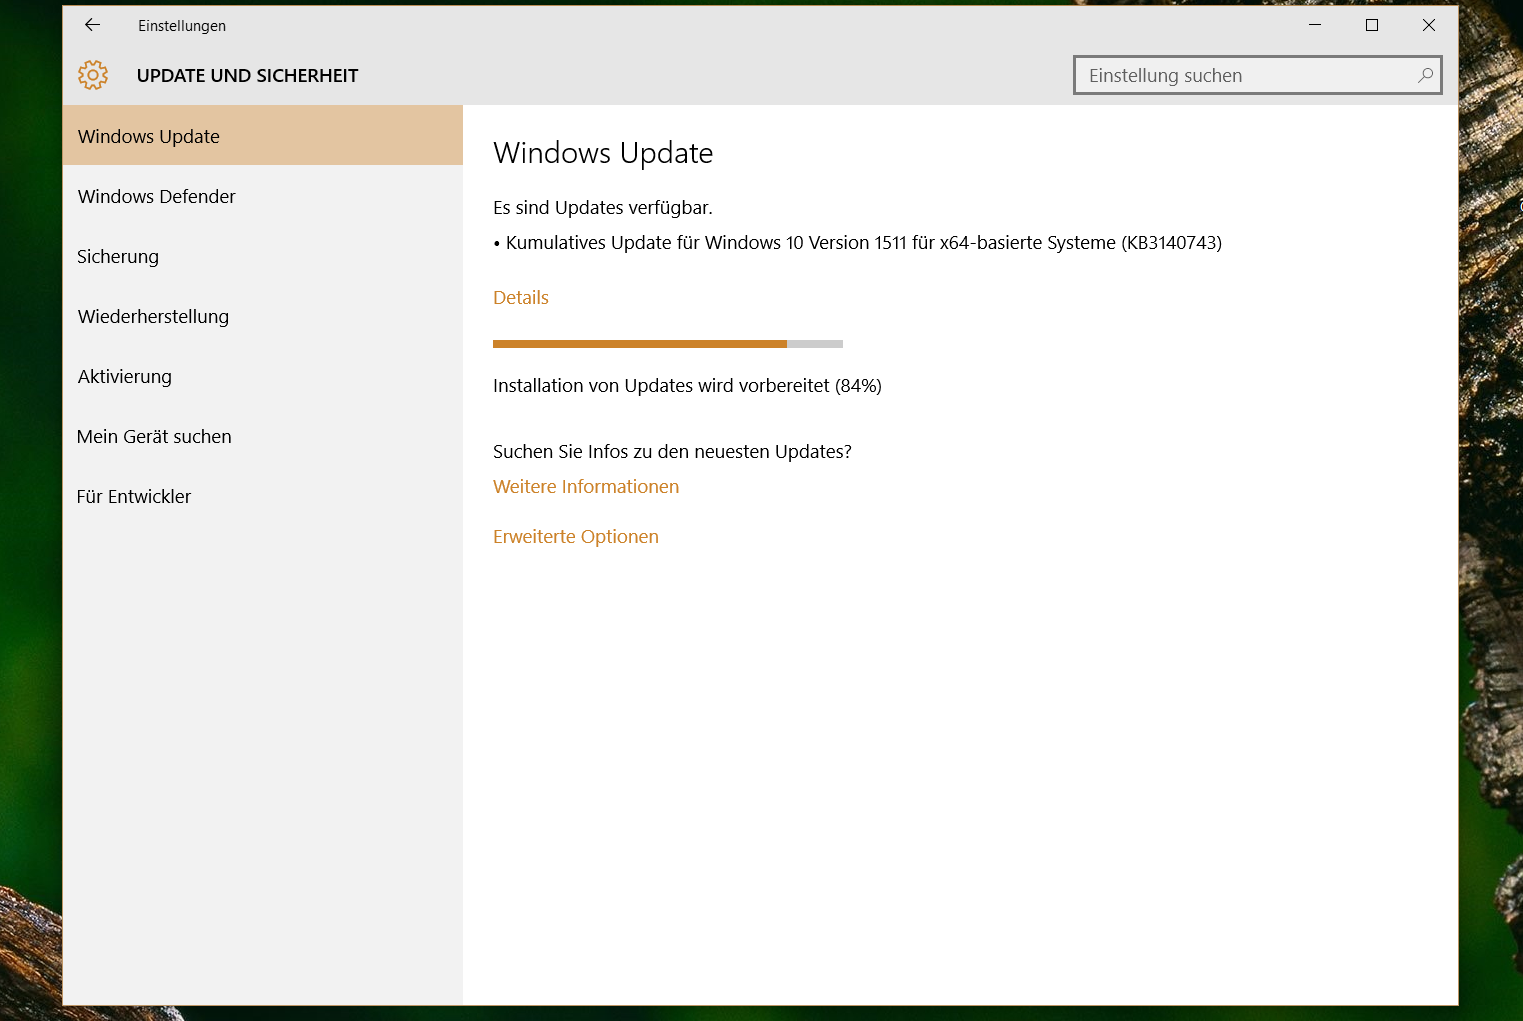Open the Weitere Informationen link
The image size is (1523, 1021).
[586, 486]
